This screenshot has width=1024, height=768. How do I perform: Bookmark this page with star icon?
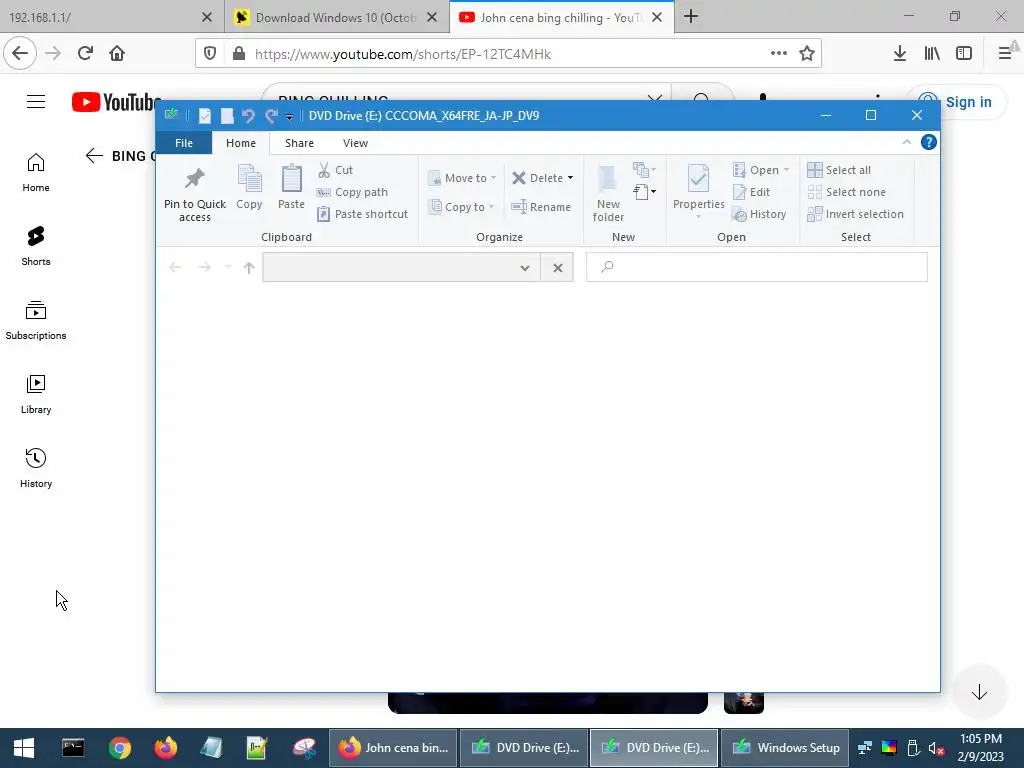(807, 54)
